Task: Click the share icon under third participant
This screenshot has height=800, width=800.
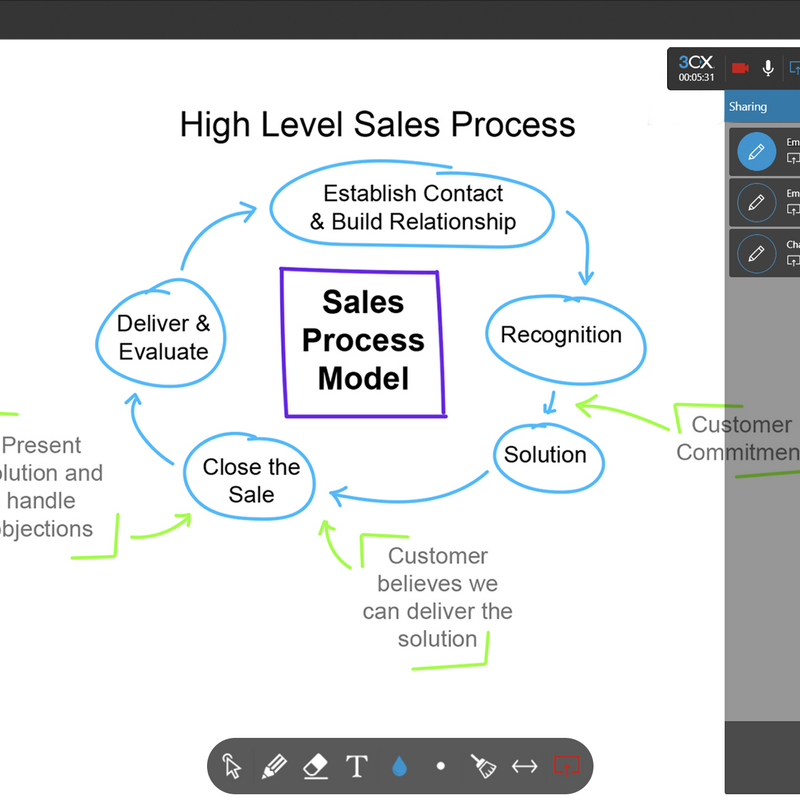Action: click(x=794, y=261)
